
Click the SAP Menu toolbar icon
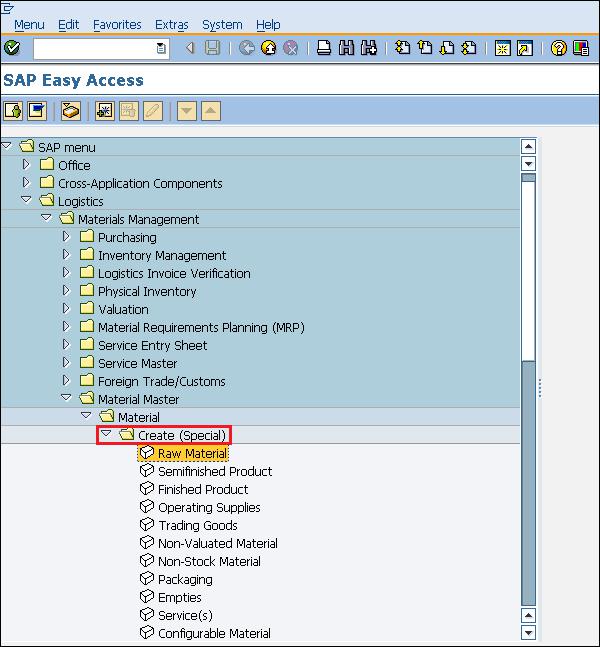coord(37,111)
